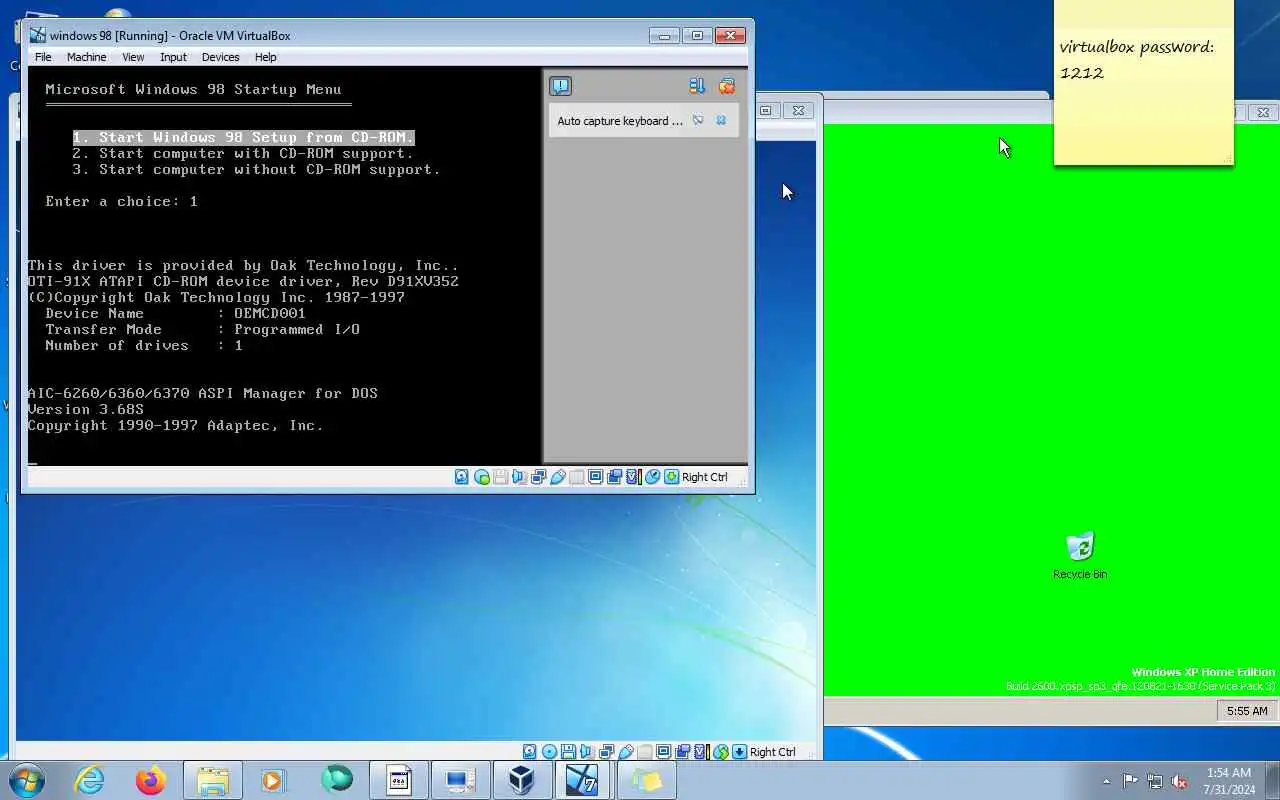
Task: Click virtualization CPU indicator in windows 98 status bar
Action: tap(633, 477)
